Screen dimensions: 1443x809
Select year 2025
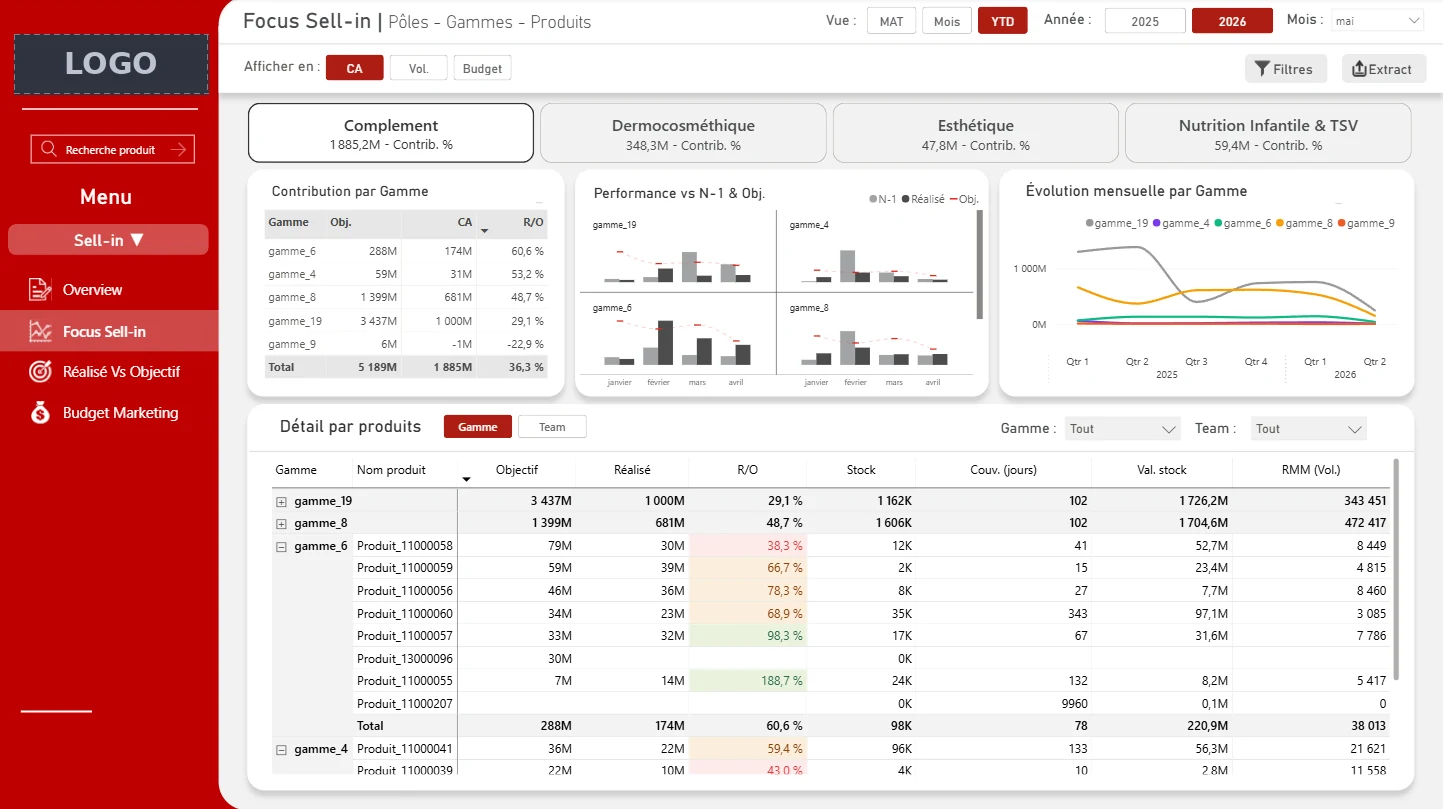pyautogui.click(x=1145, y=21)
